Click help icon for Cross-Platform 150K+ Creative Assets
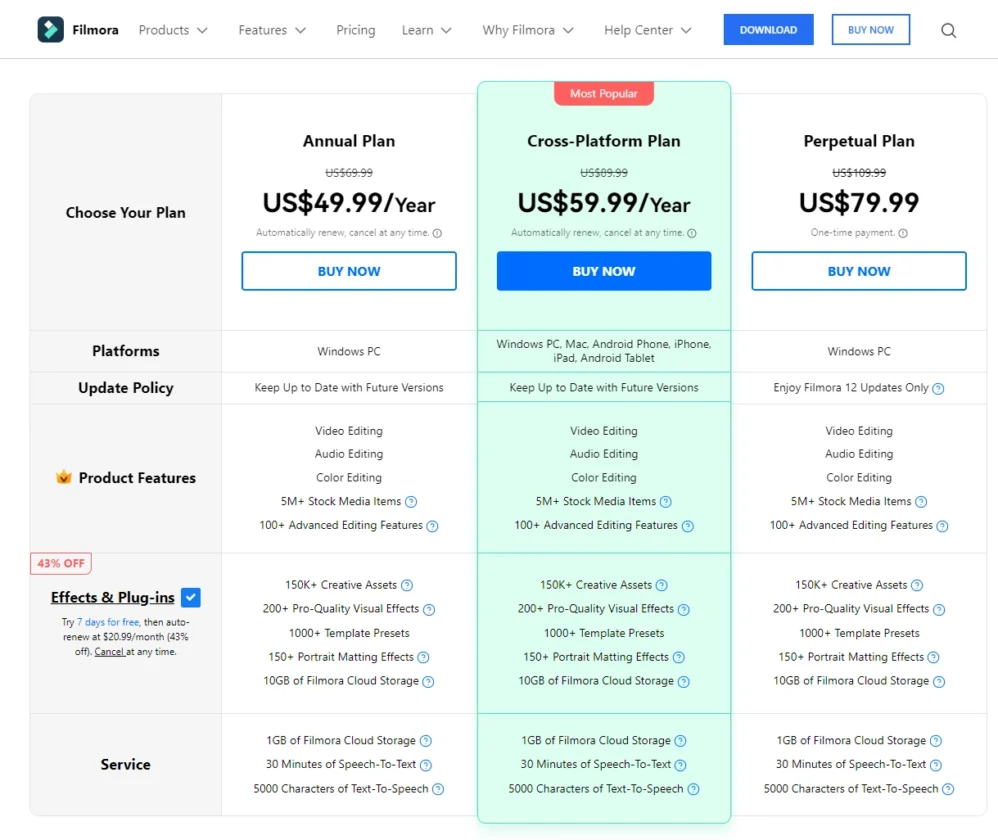 click(x=661, y=585)
